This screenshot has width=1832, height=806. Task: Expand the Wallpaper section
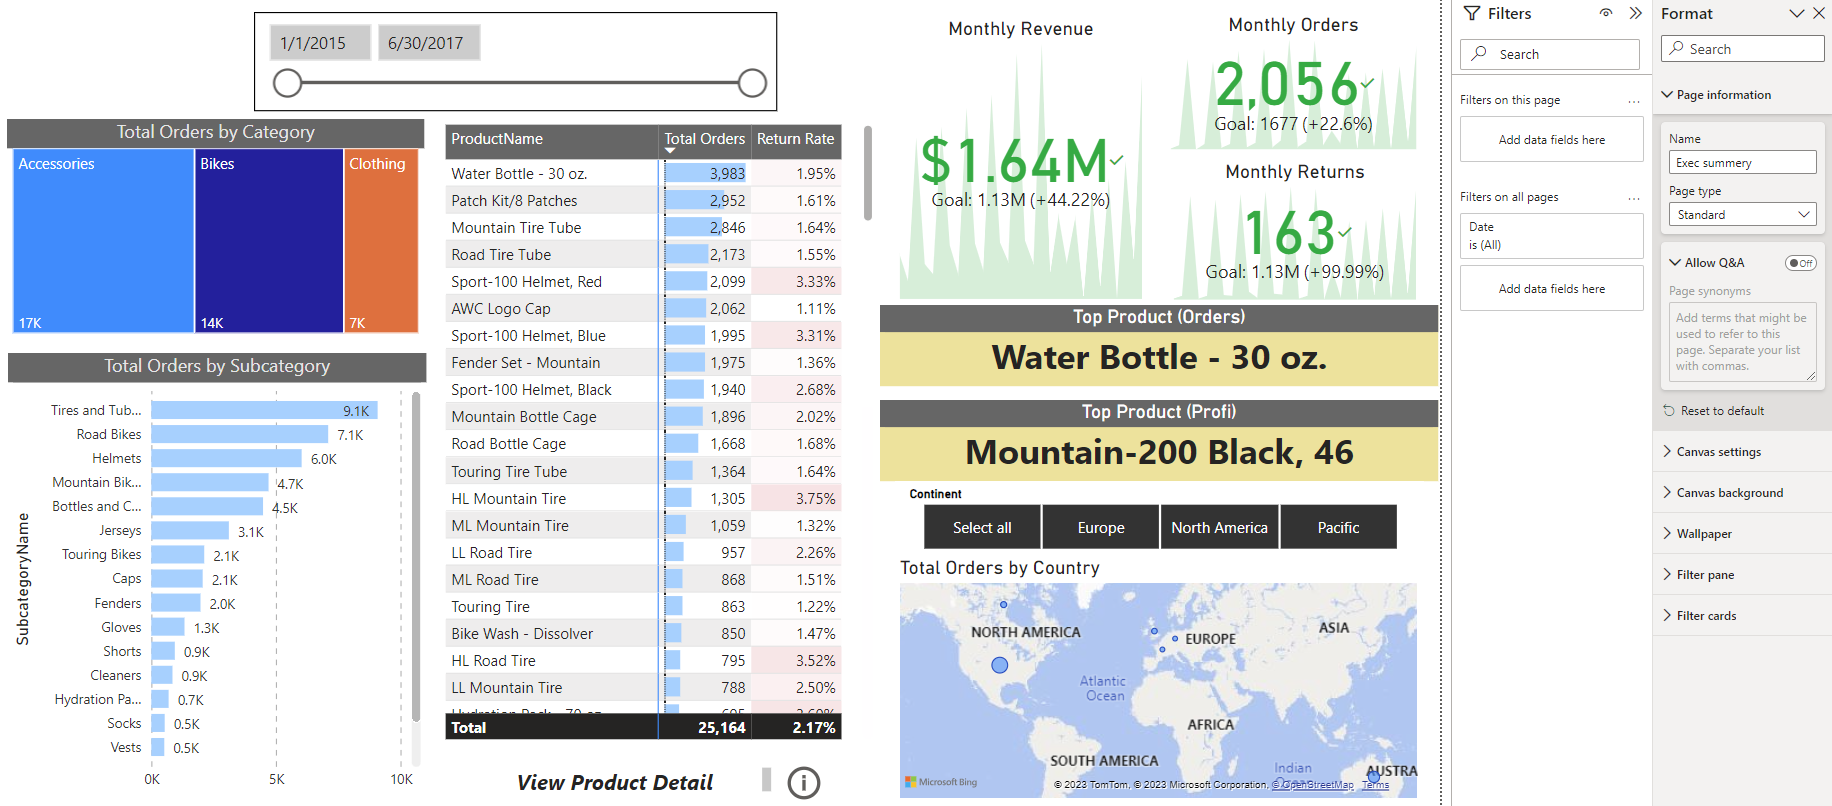[1667, 534]
